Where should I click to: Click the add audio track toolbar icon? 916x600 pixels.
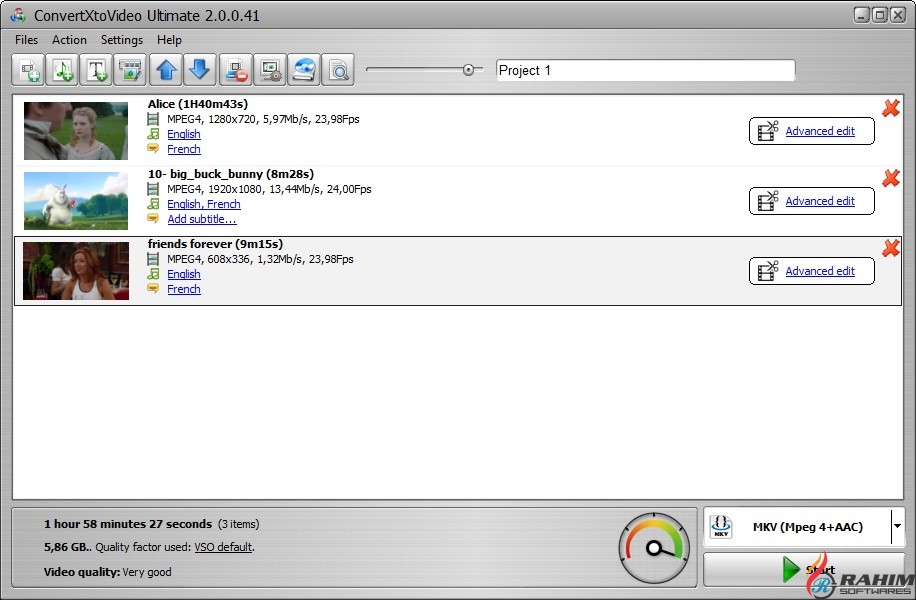coord(62,70)
